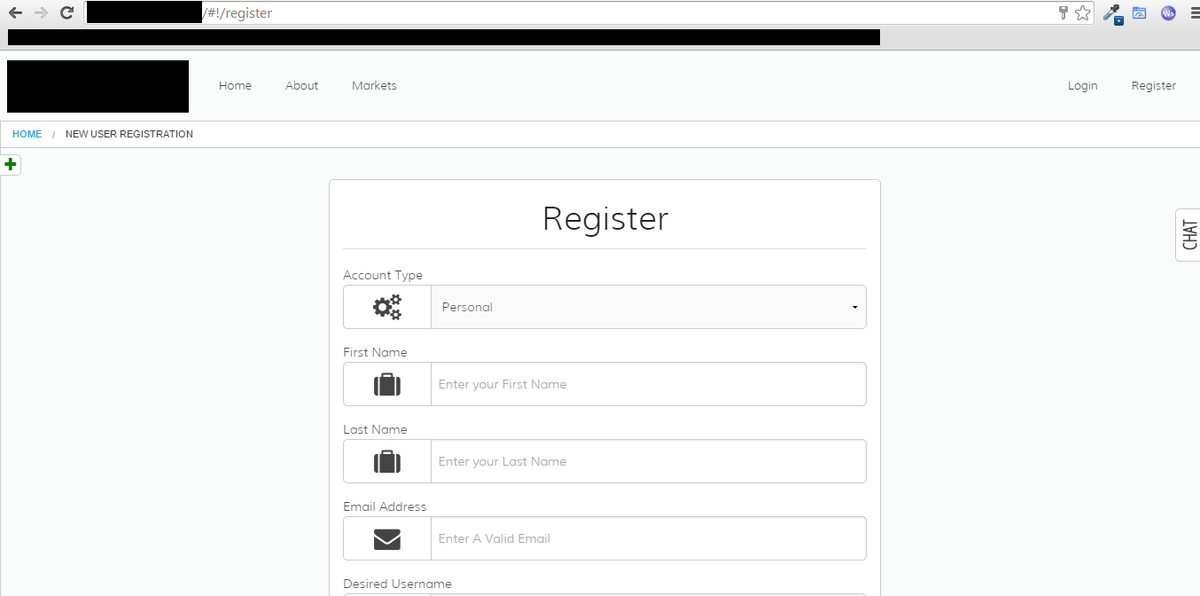This screenshot has height=596, width=1200.
Task: Open the Markets page
Action: (x=374, y=86)
